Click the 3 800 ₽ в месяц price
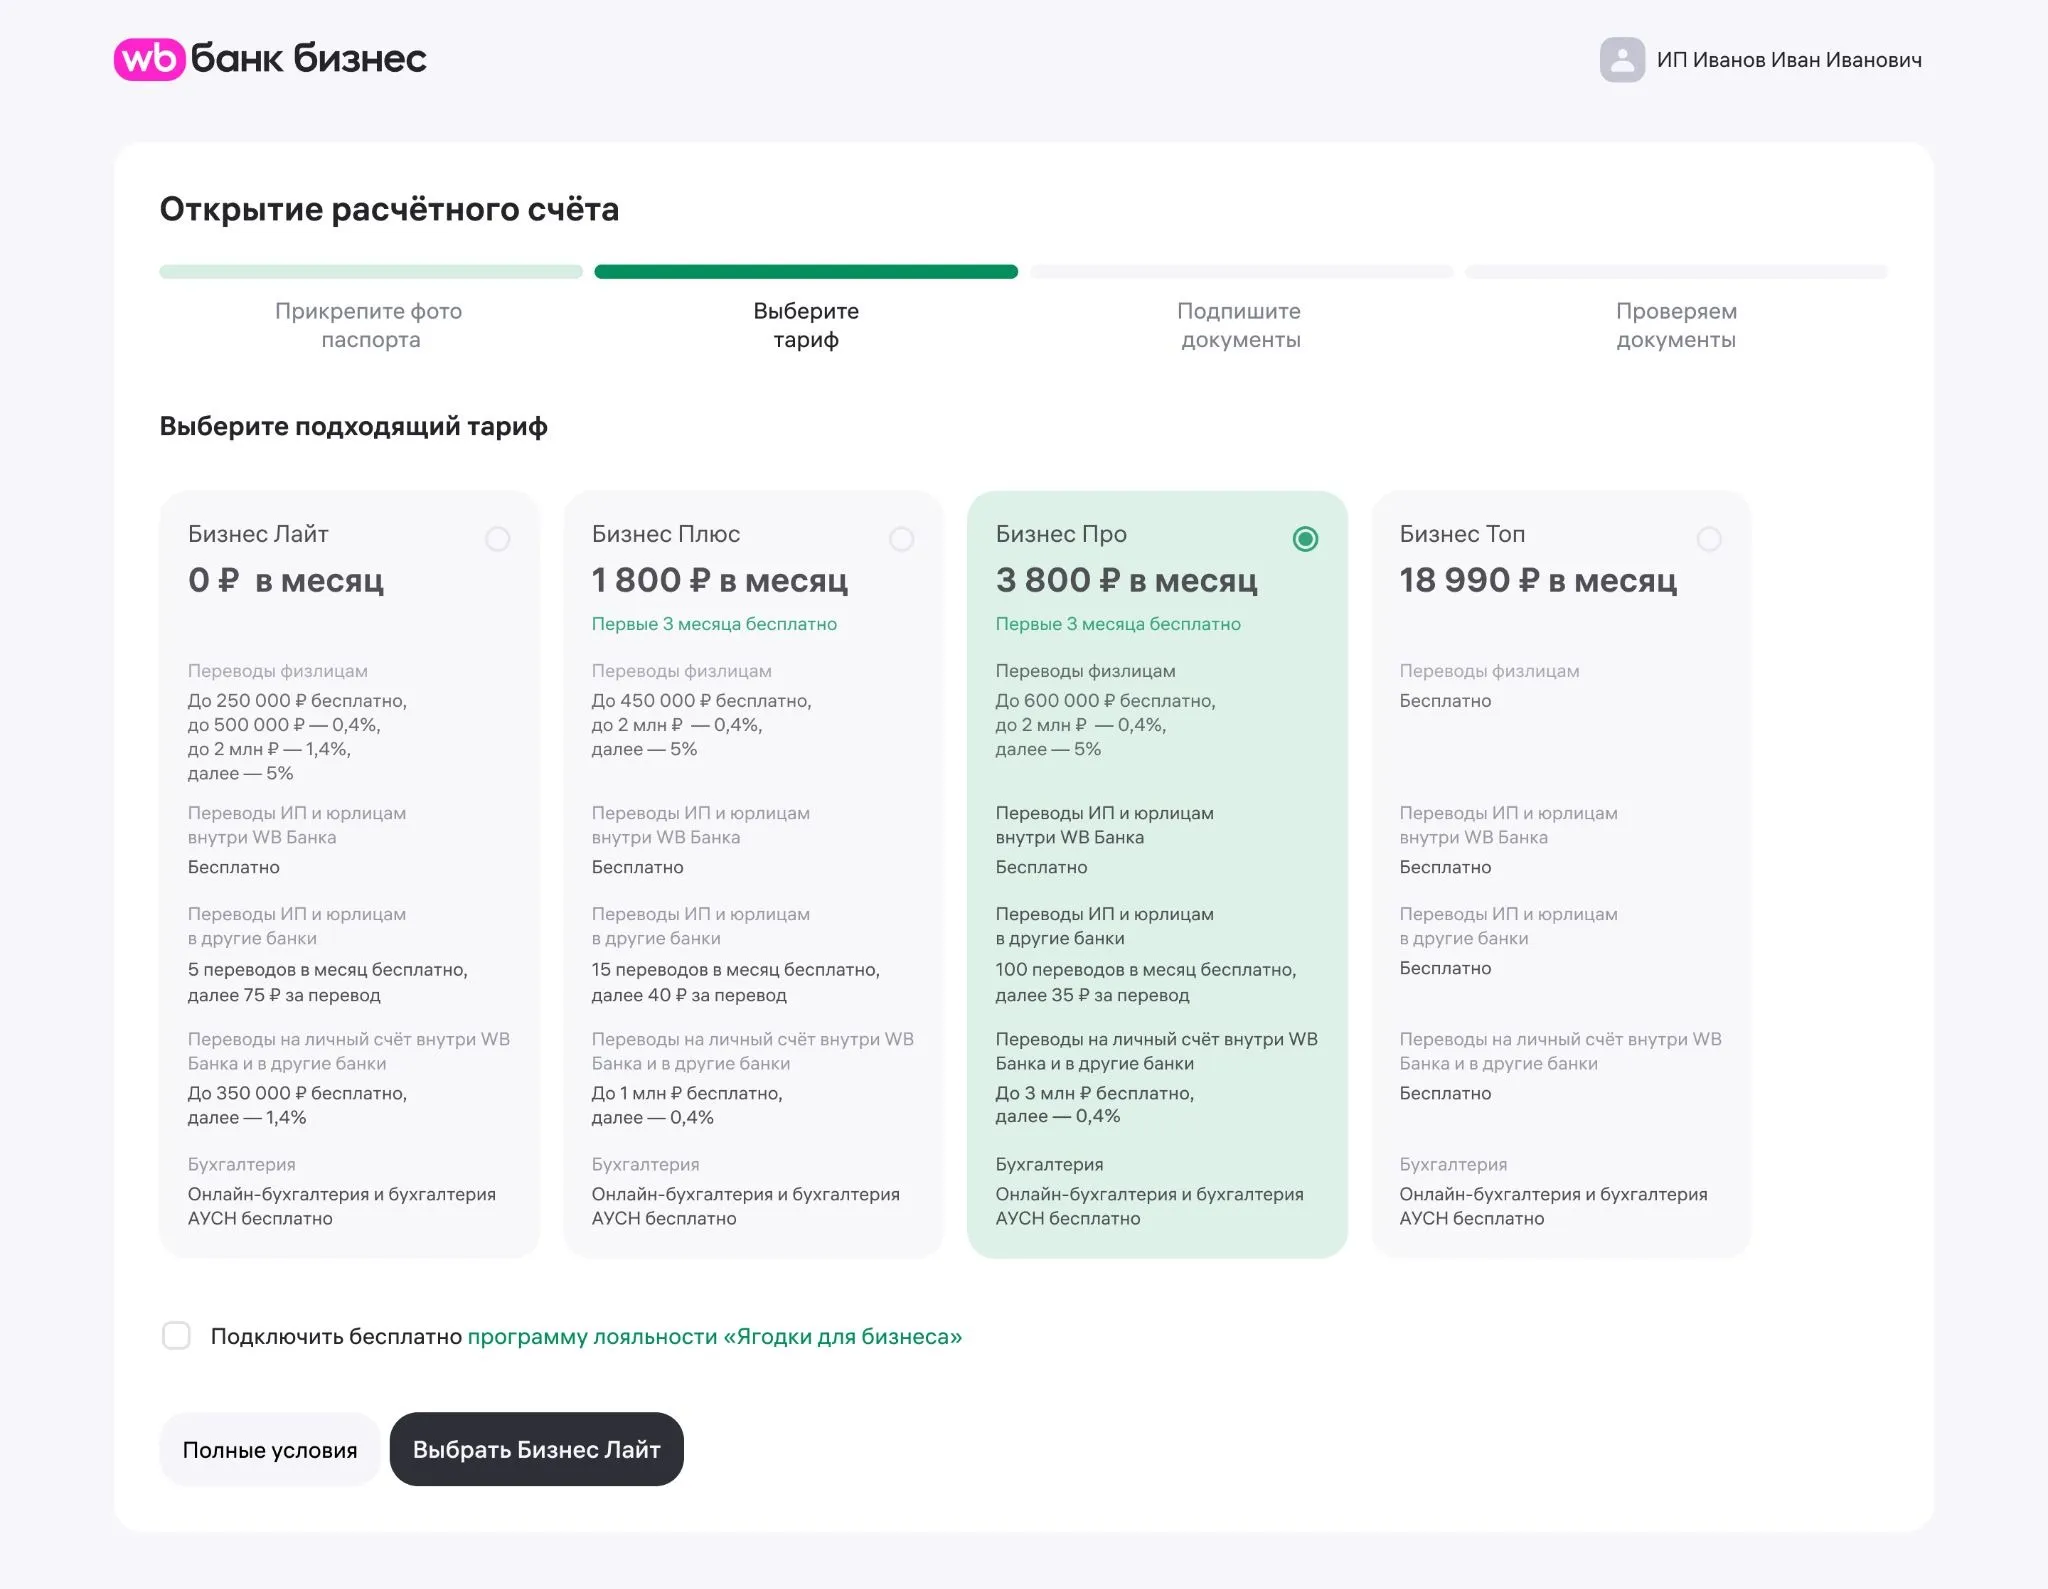This screenshot has height=1589, width=2048. click(1127, 580)
